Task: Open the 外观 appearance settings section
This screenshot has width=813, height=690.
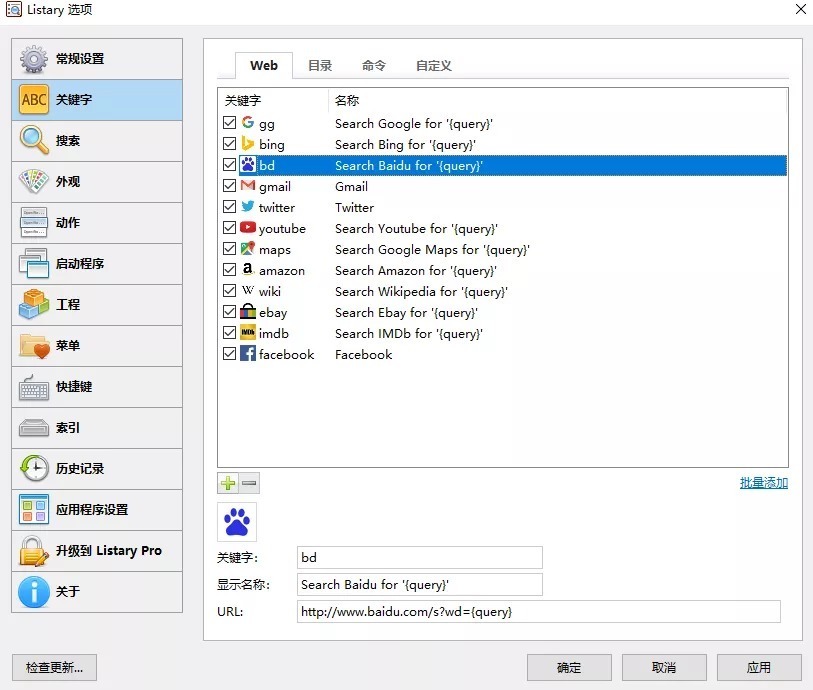Action: [x=97, y=182]
